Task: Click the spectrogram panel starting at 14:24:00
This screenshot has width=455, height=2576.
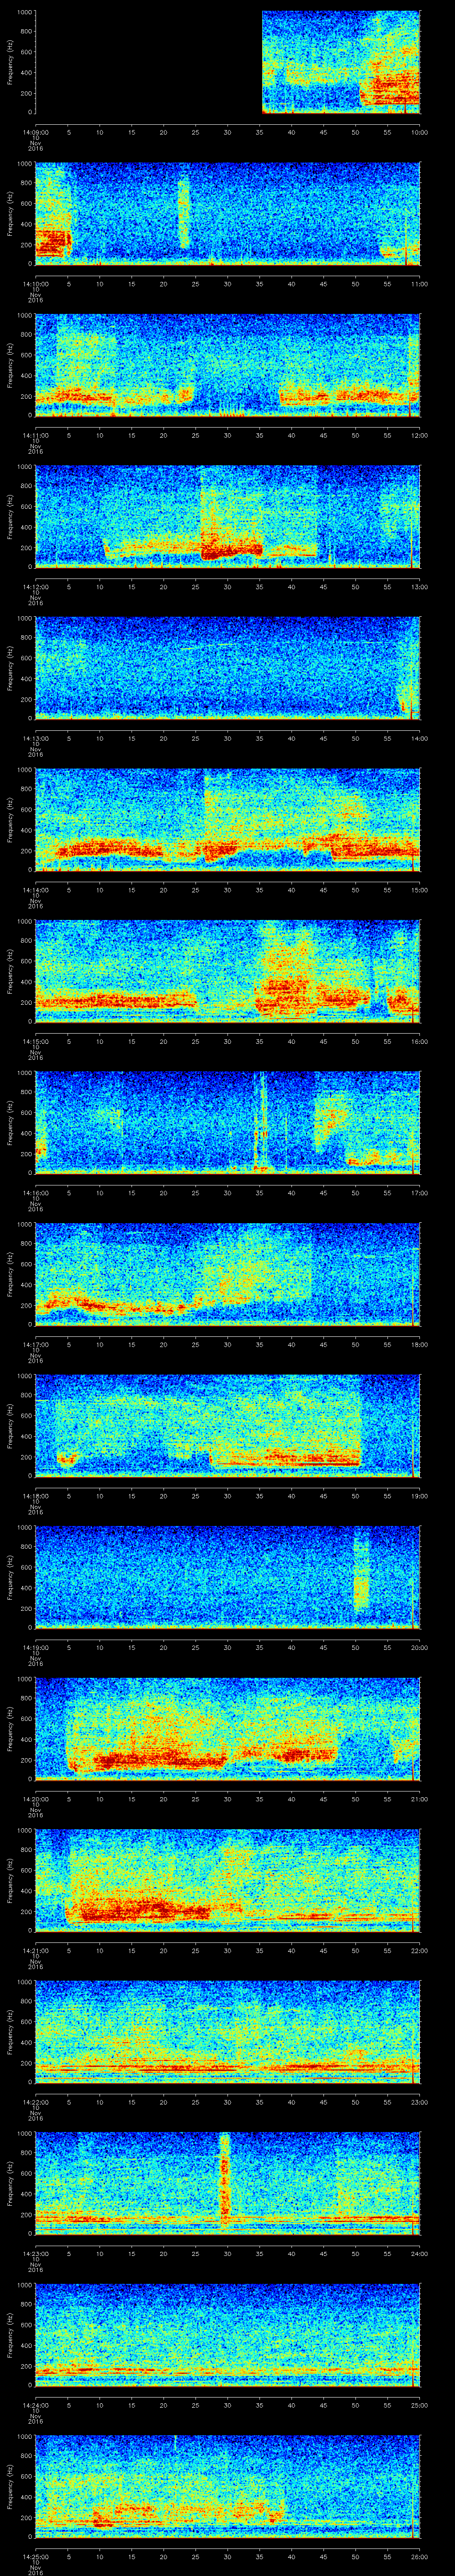Action: (x=227, y=2335)
